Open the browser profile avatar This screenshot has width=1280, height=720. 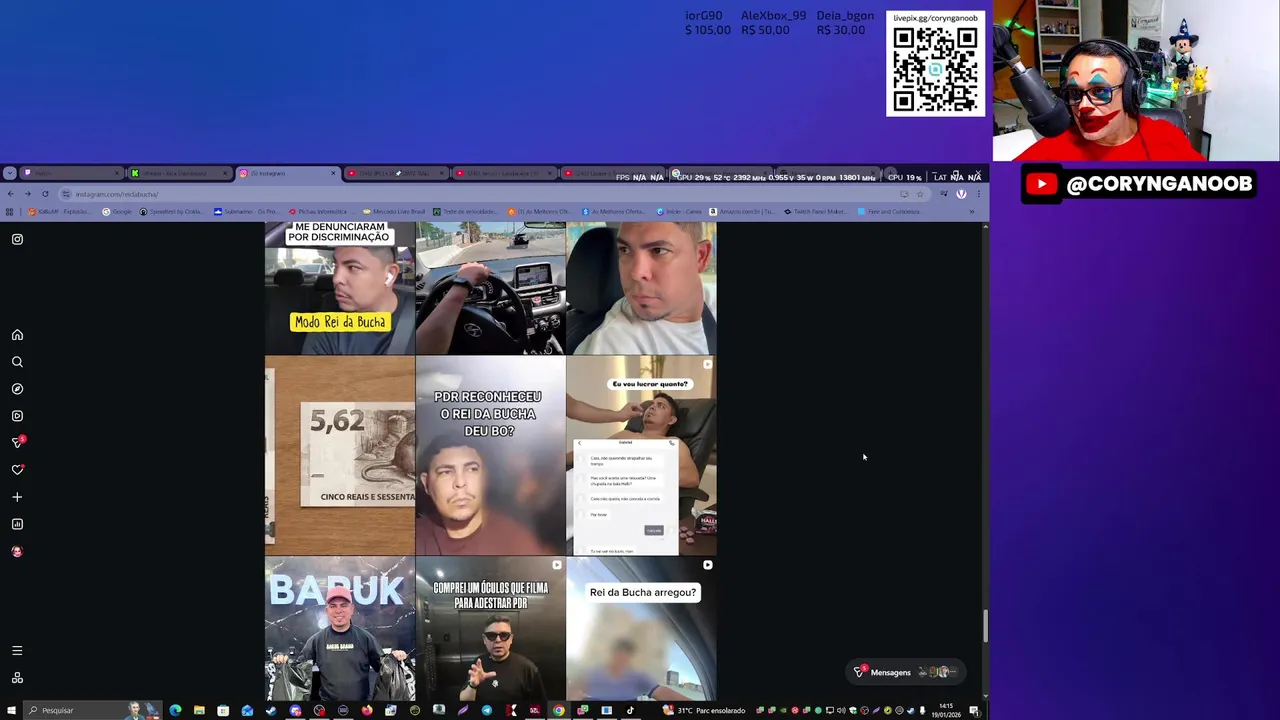click(961, 194)
